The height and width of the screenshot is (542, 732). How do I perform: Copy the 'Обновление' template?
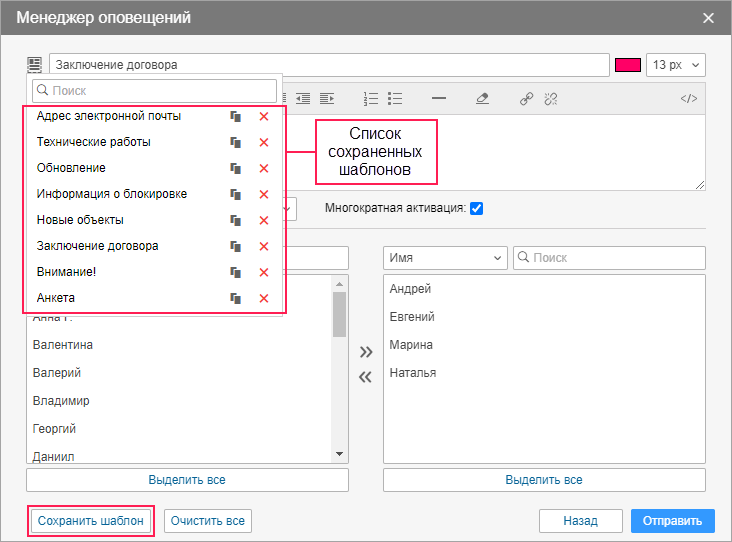tap(236, 169)
